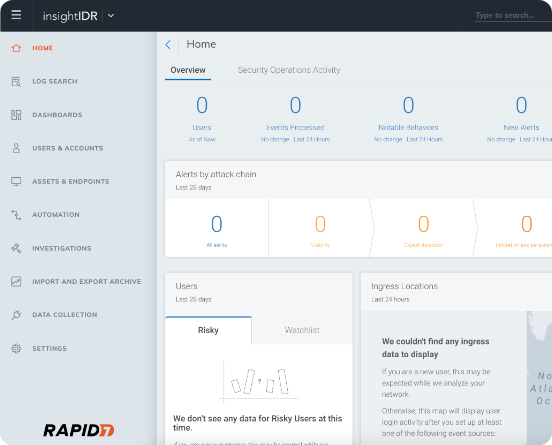Open DATA COLLECTION sidebar label
The image size is (552, 445).
(65, 315)
